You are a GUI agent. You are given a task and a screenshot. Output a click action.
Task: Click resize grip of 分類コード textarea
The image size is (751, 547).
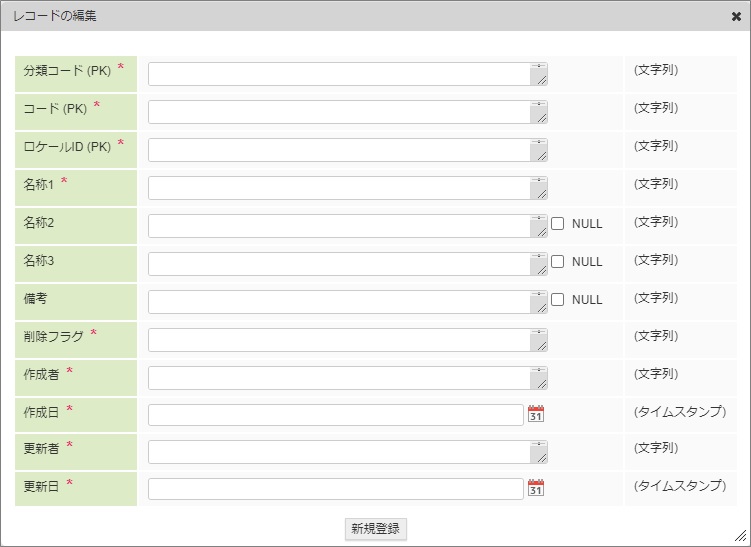pyautogui.click(x=540, y=80)
